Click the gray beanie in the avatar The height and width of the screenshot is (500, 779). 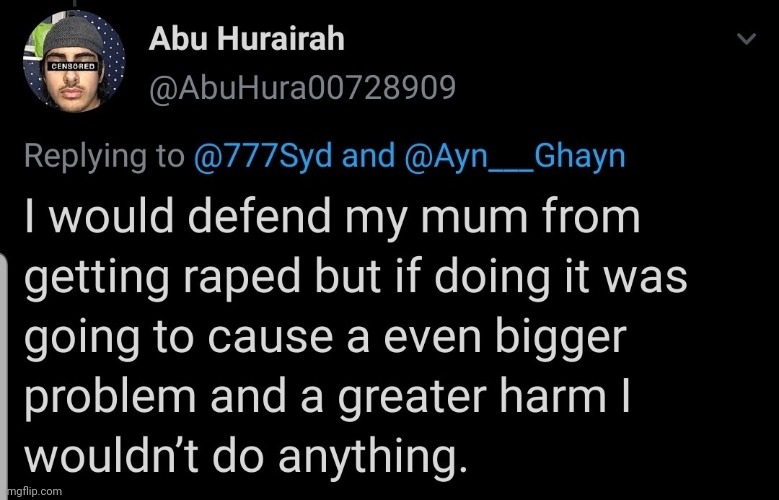click(x=73, y=36)
